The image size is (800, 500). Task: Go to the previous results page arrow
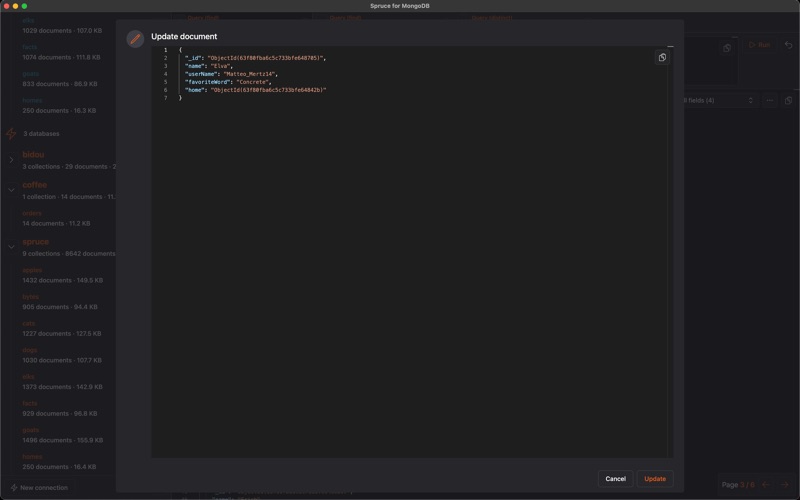tap(766, 485)
